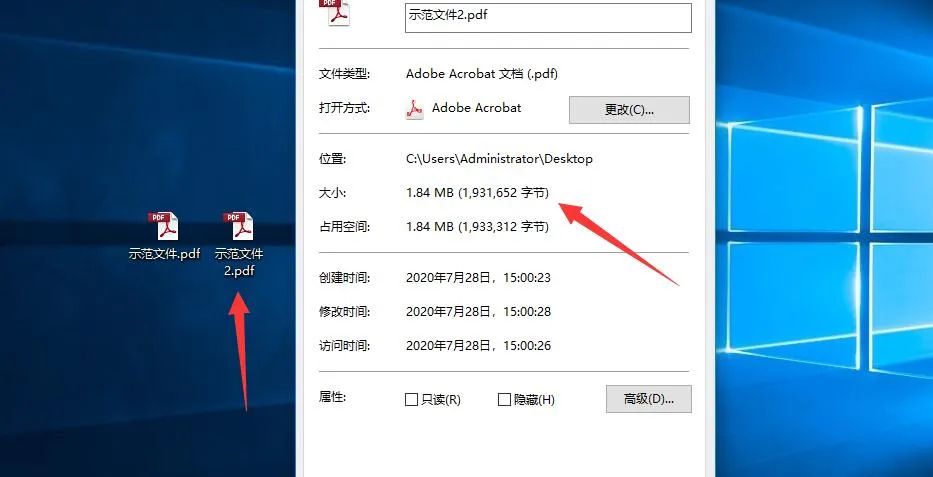
Task: Click the Adobe Acrobat program name text
Action: pyautogui.click(x=477, y=108)
